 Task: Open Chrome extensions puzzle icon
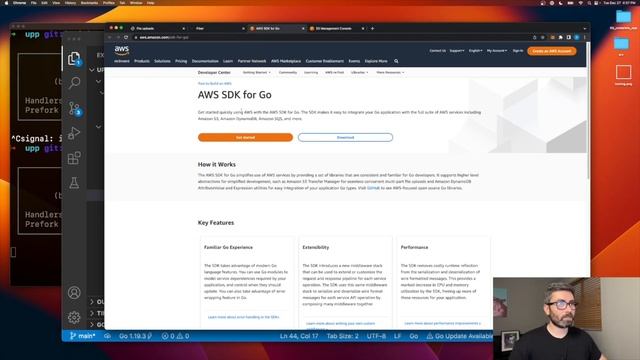click(x=561, y=37)
